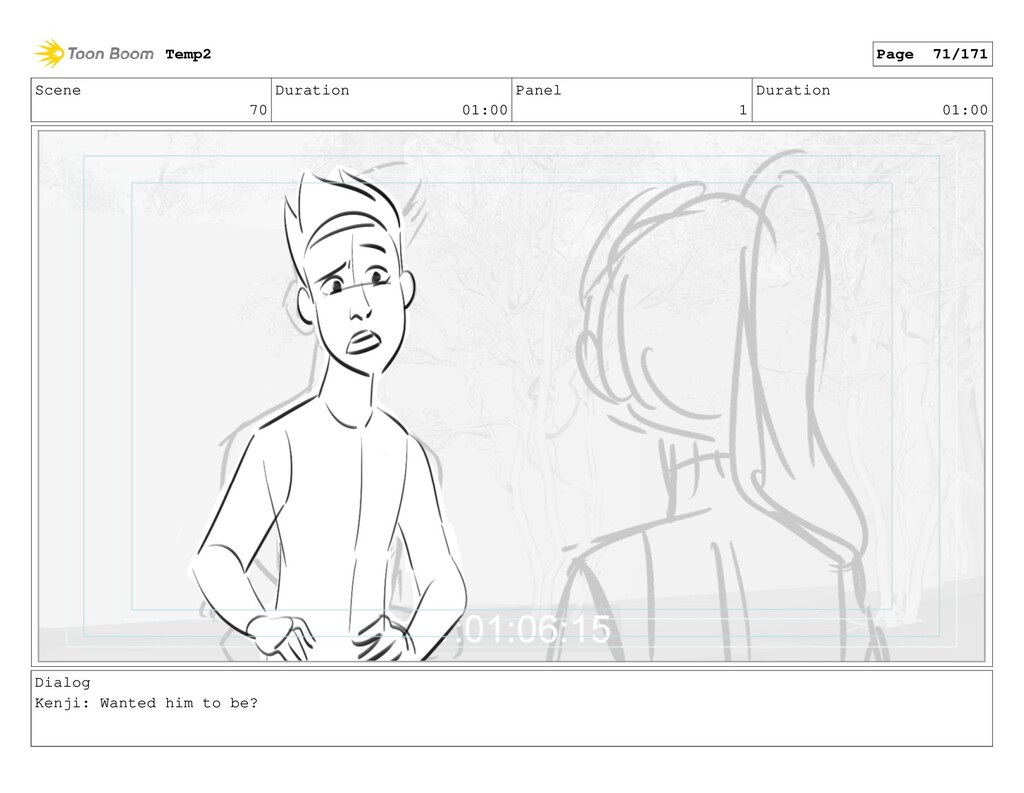
Task: Select the 'Temp2' project title text
Action: (x=188, y=54)
